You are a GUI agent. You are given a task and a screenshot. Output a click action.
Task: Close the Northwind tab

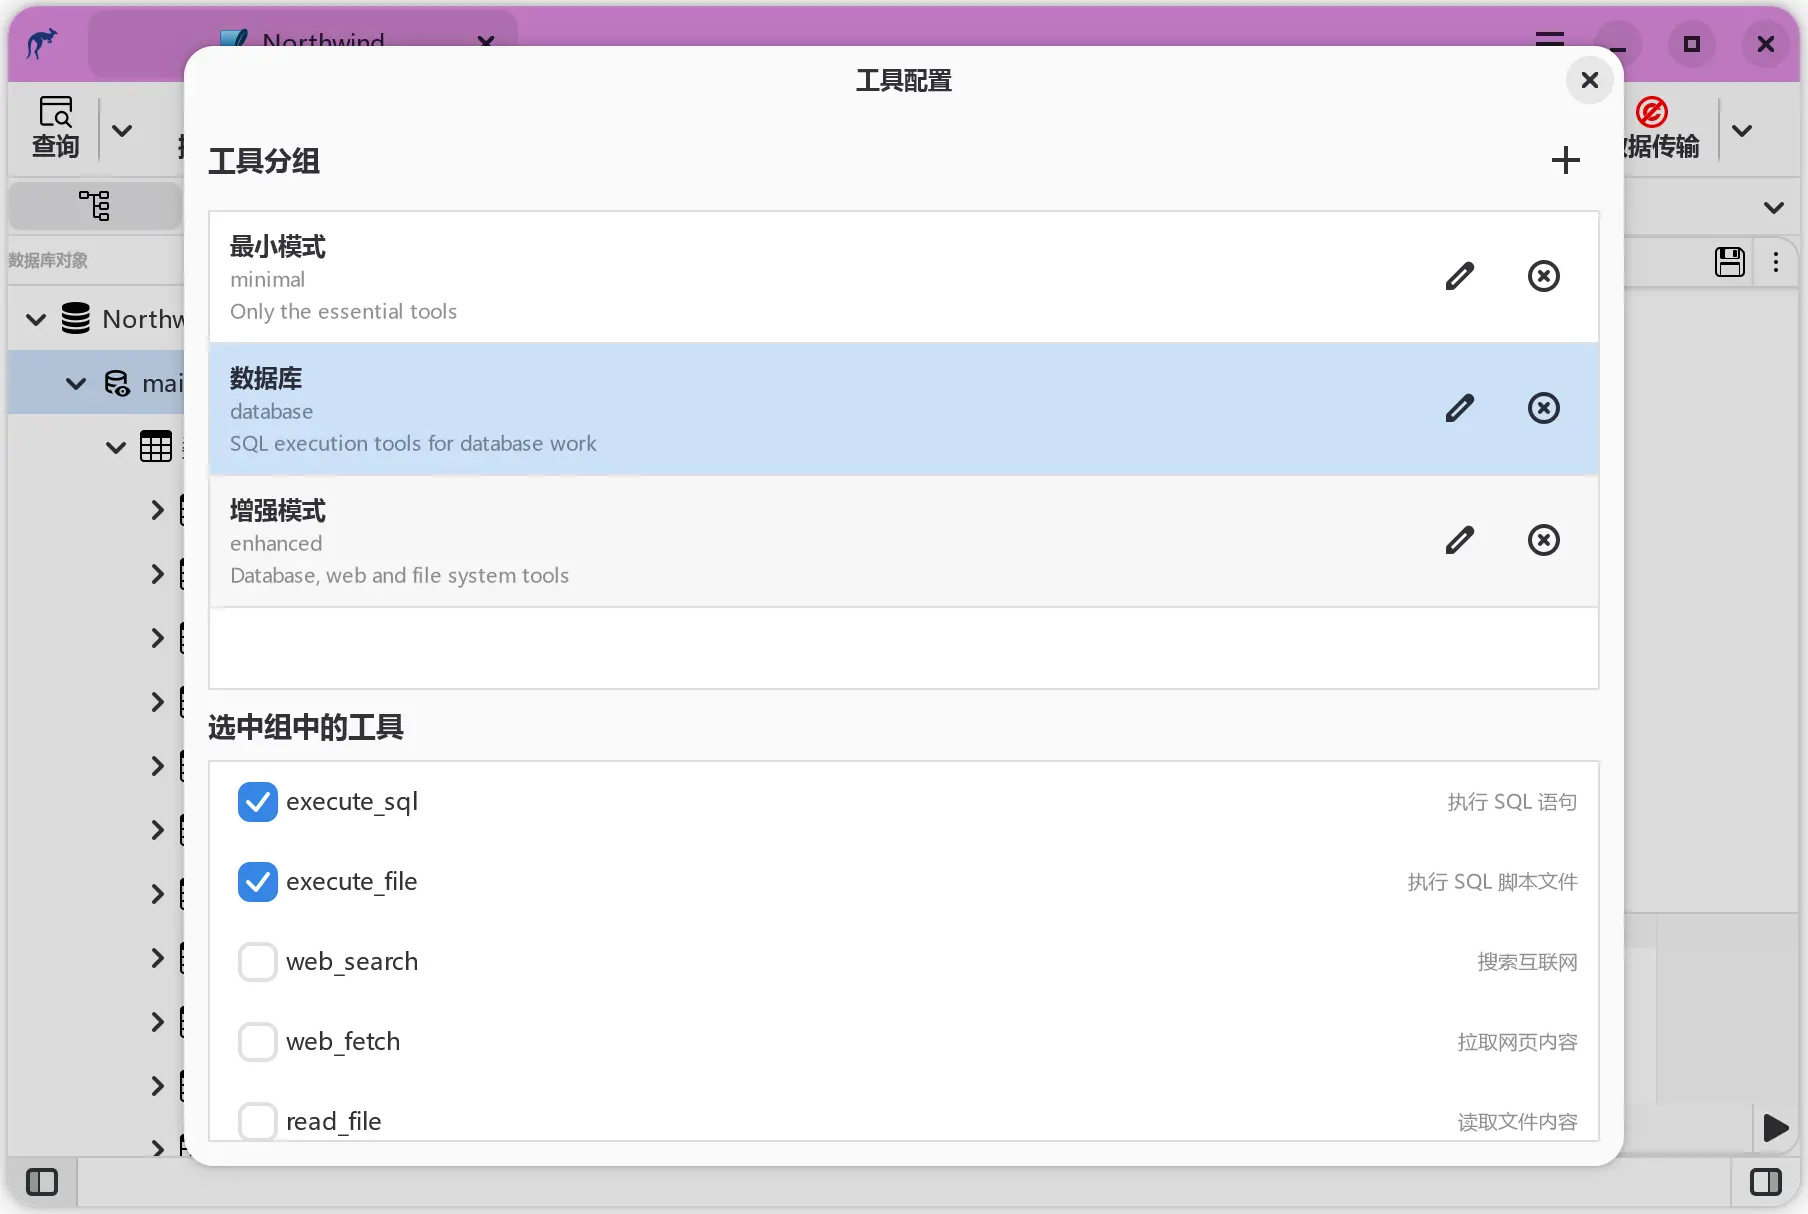tap(486, 40)
